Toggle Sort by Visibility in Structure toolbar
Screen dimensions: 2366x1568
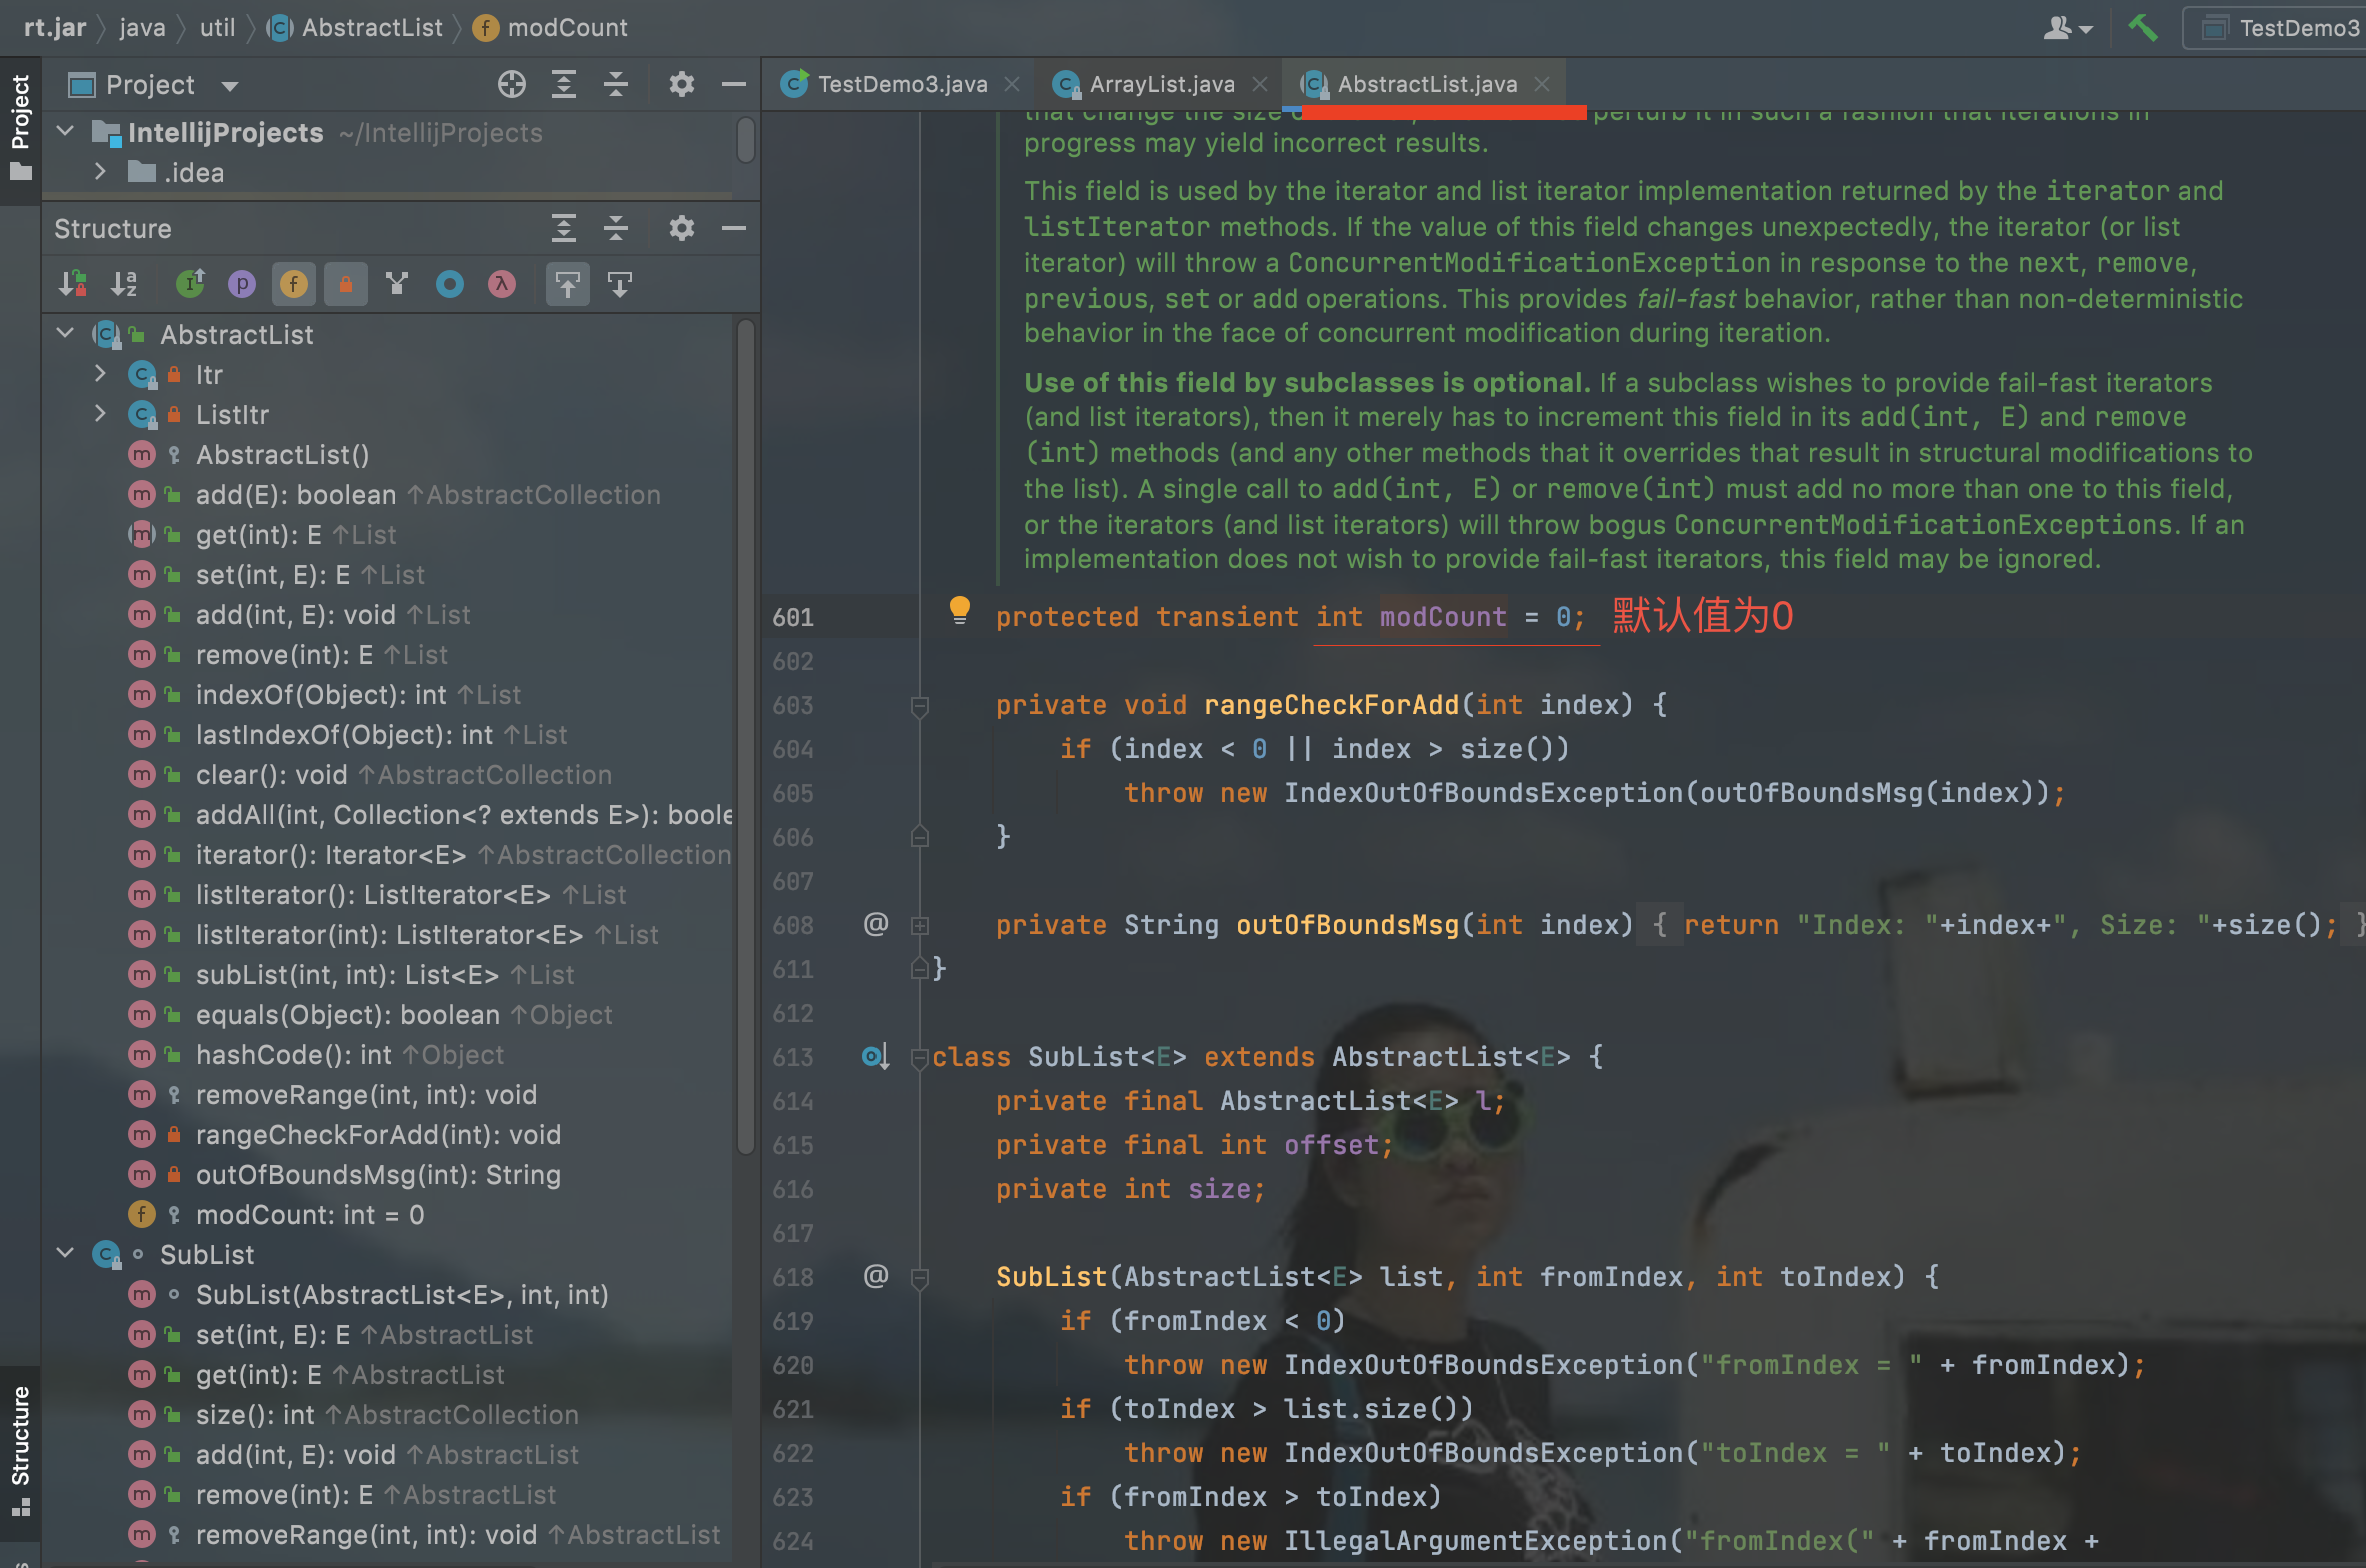click(x=72, y=285)
